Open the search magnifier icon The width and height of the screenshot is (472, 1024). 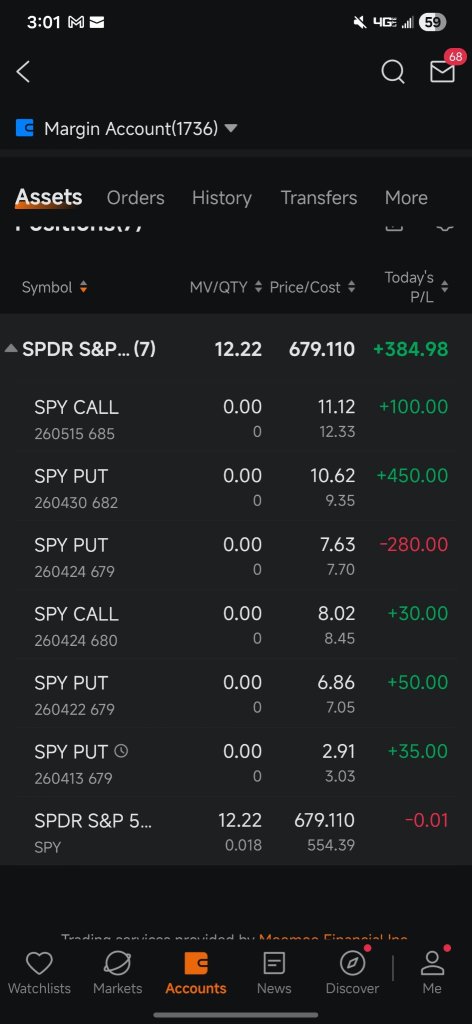pos(392,72)
